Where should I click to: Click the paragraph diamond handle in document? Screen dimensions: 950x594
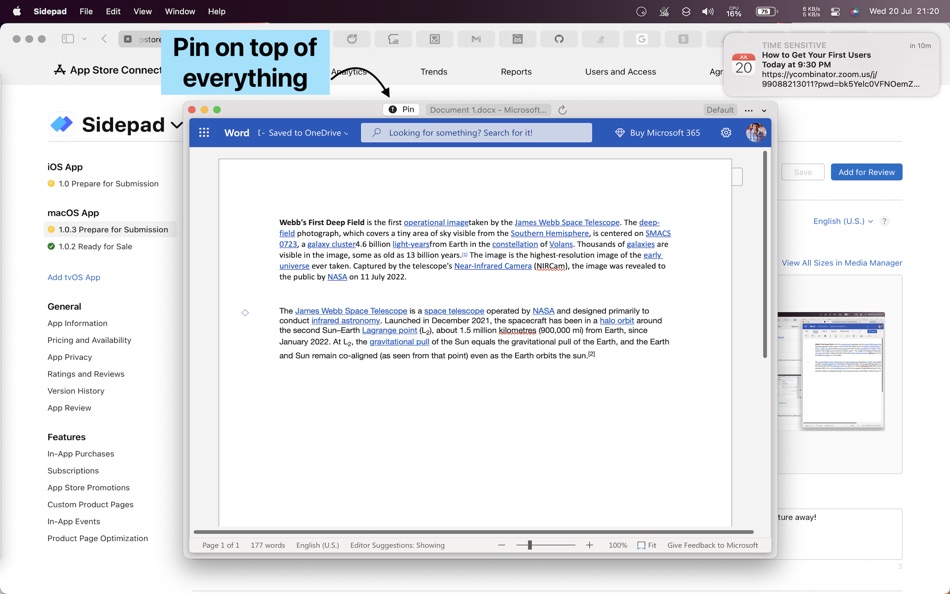pyautogui.click(x=245, y=313)
